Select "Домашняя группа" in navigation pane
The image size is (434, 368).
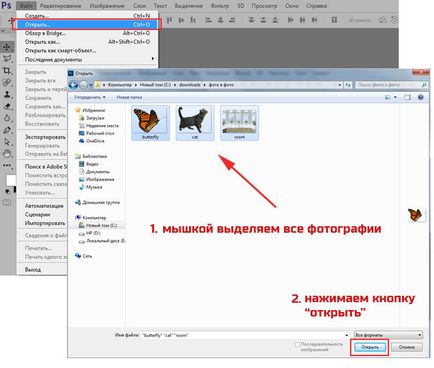tap(97, 202)
